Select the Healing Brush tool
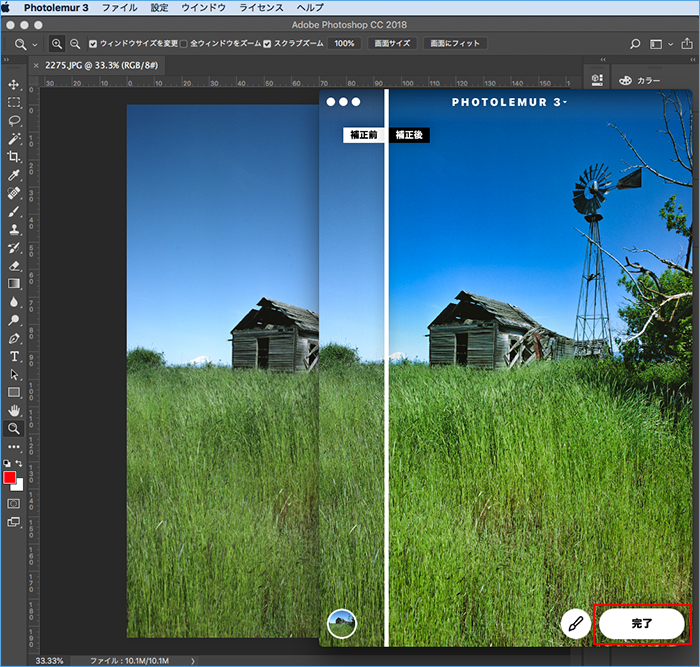This screenshot has width=700, height=667. (x=14, y=193)
